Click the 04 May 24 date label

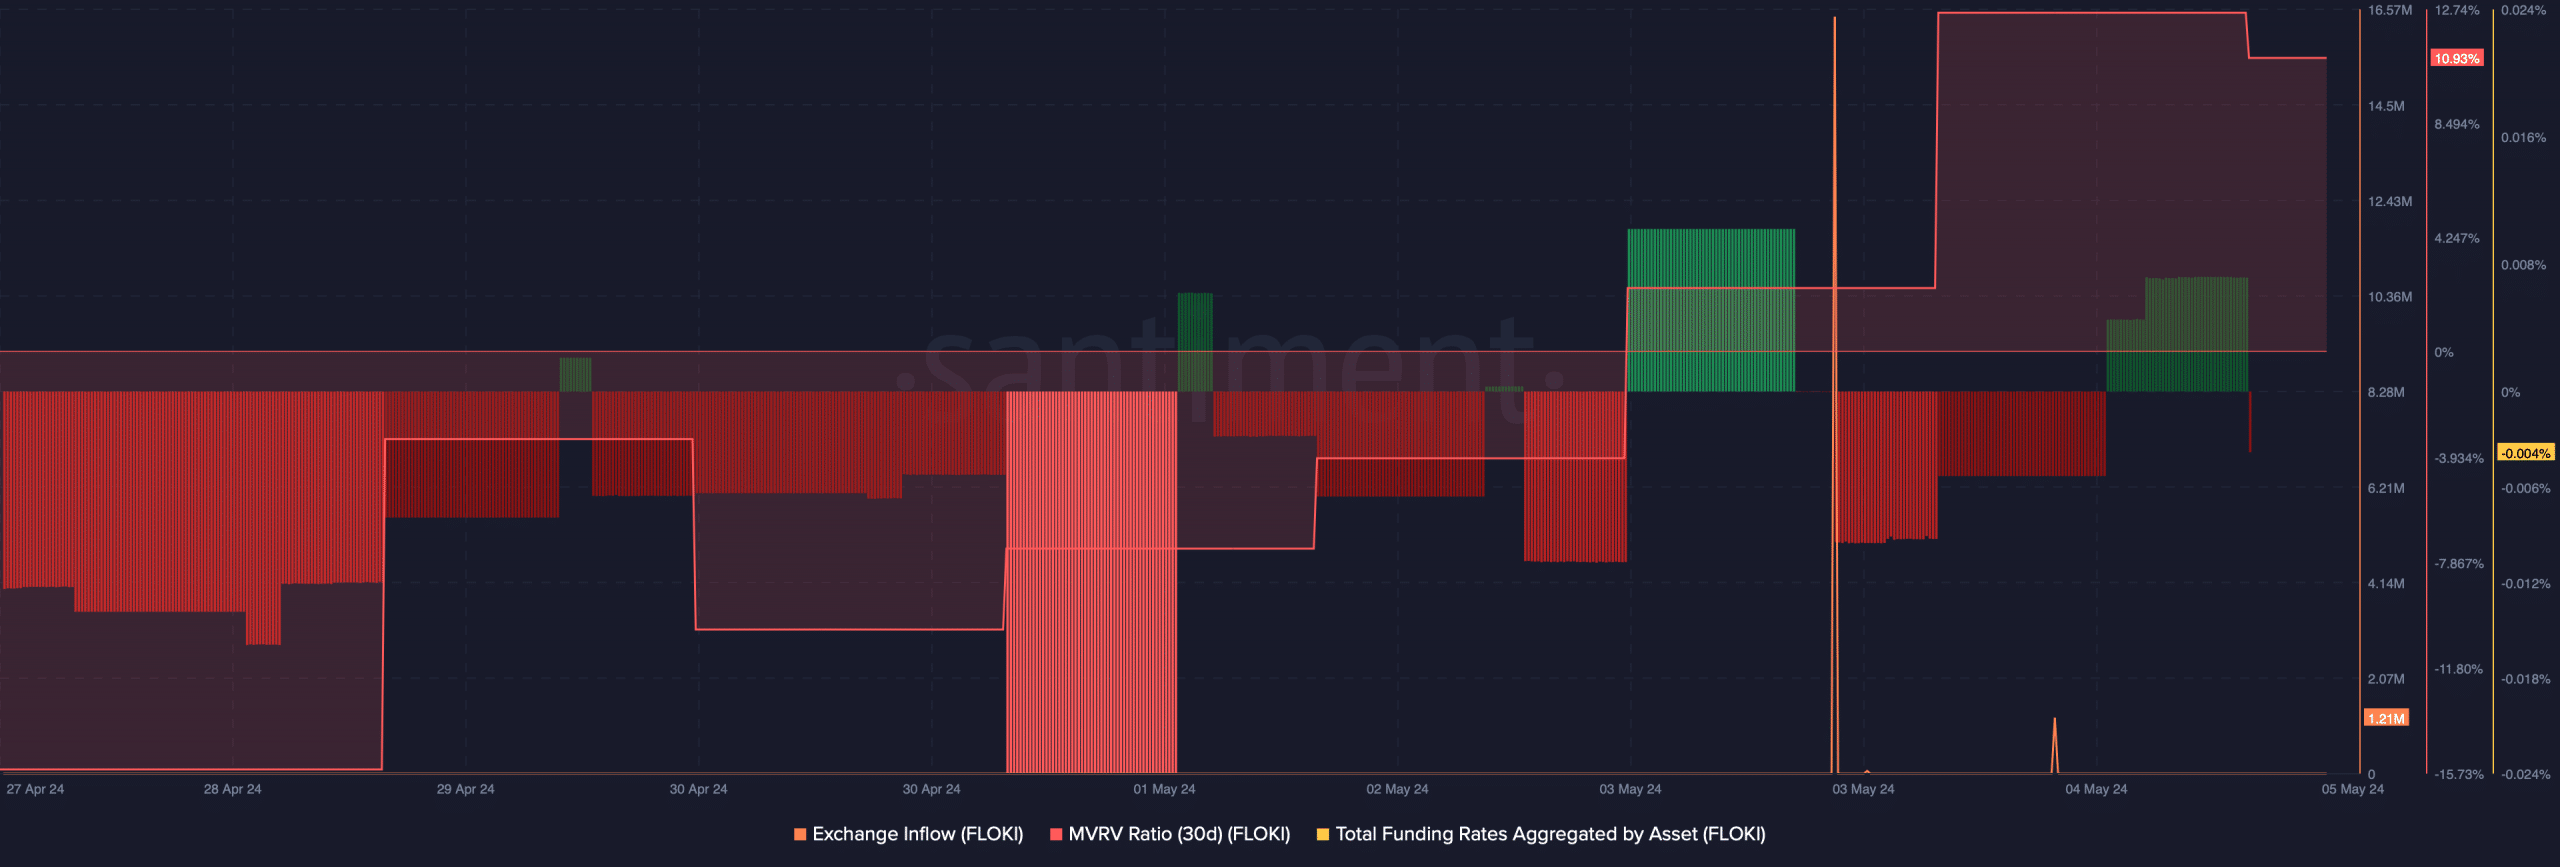(2096, 789)
